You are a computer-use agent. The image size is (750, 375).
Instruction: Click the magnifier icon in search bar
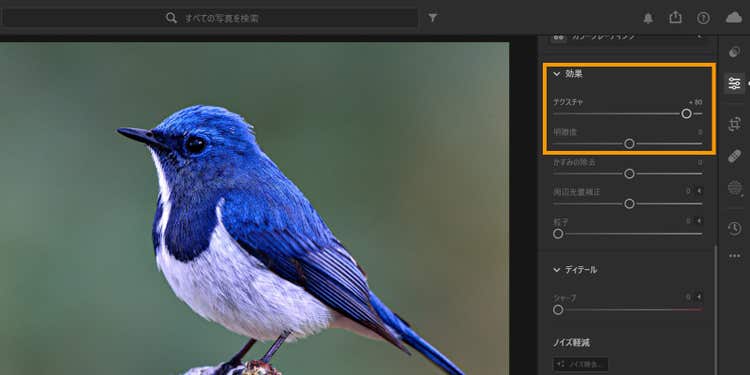[x=171, y=18]
